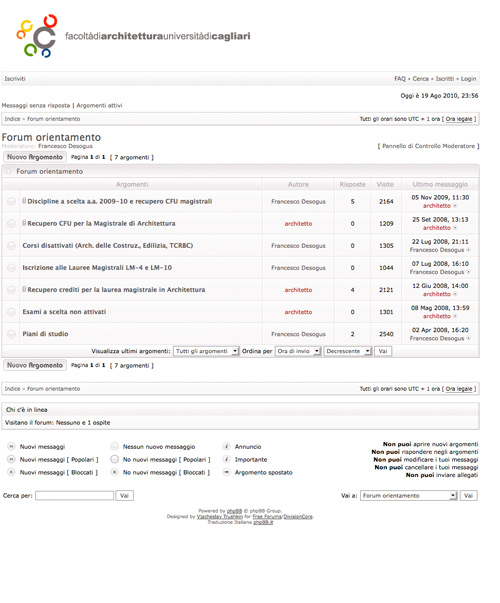Open Argomenti attivi link
Screen dimensions: 500x603
pyautogui.click(x=99, y=105)
